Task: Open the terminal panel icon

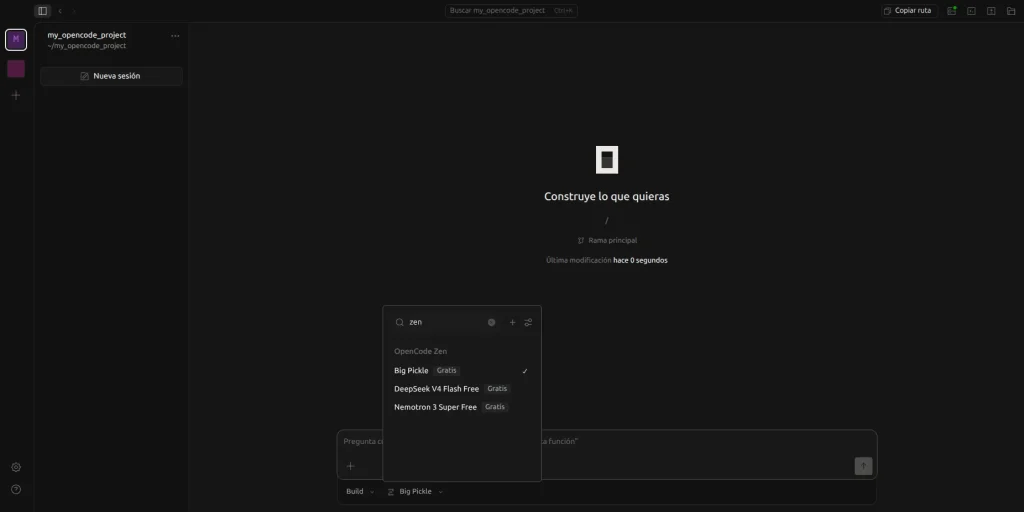Action: tap(971, 10)
